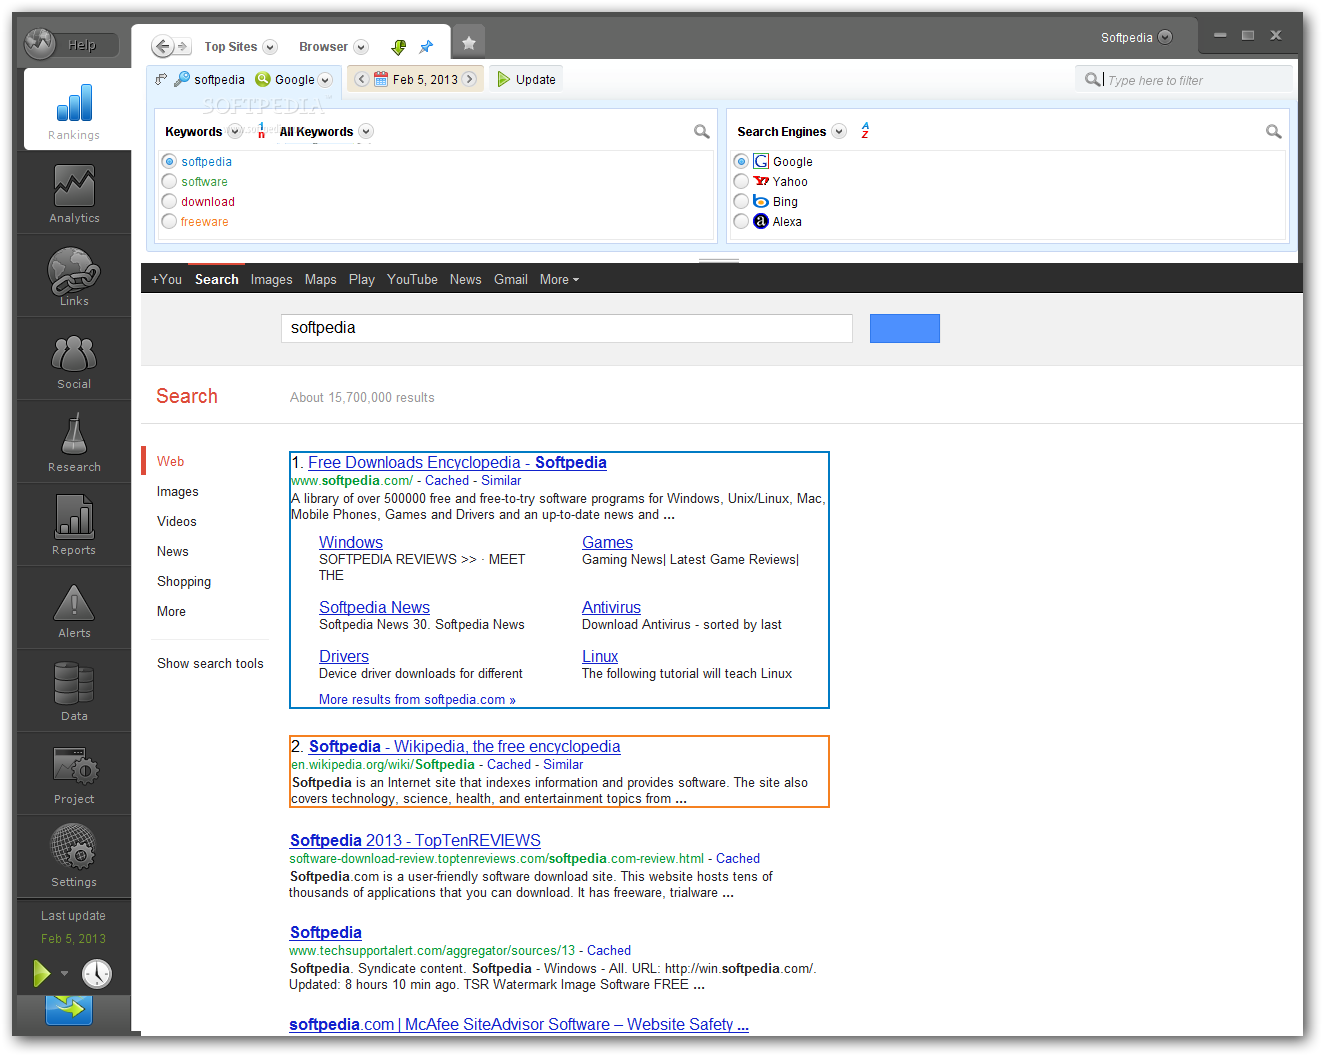Click the green play update icon in sidebar
Screen dimensions: 1323x1056
(41, 973)
